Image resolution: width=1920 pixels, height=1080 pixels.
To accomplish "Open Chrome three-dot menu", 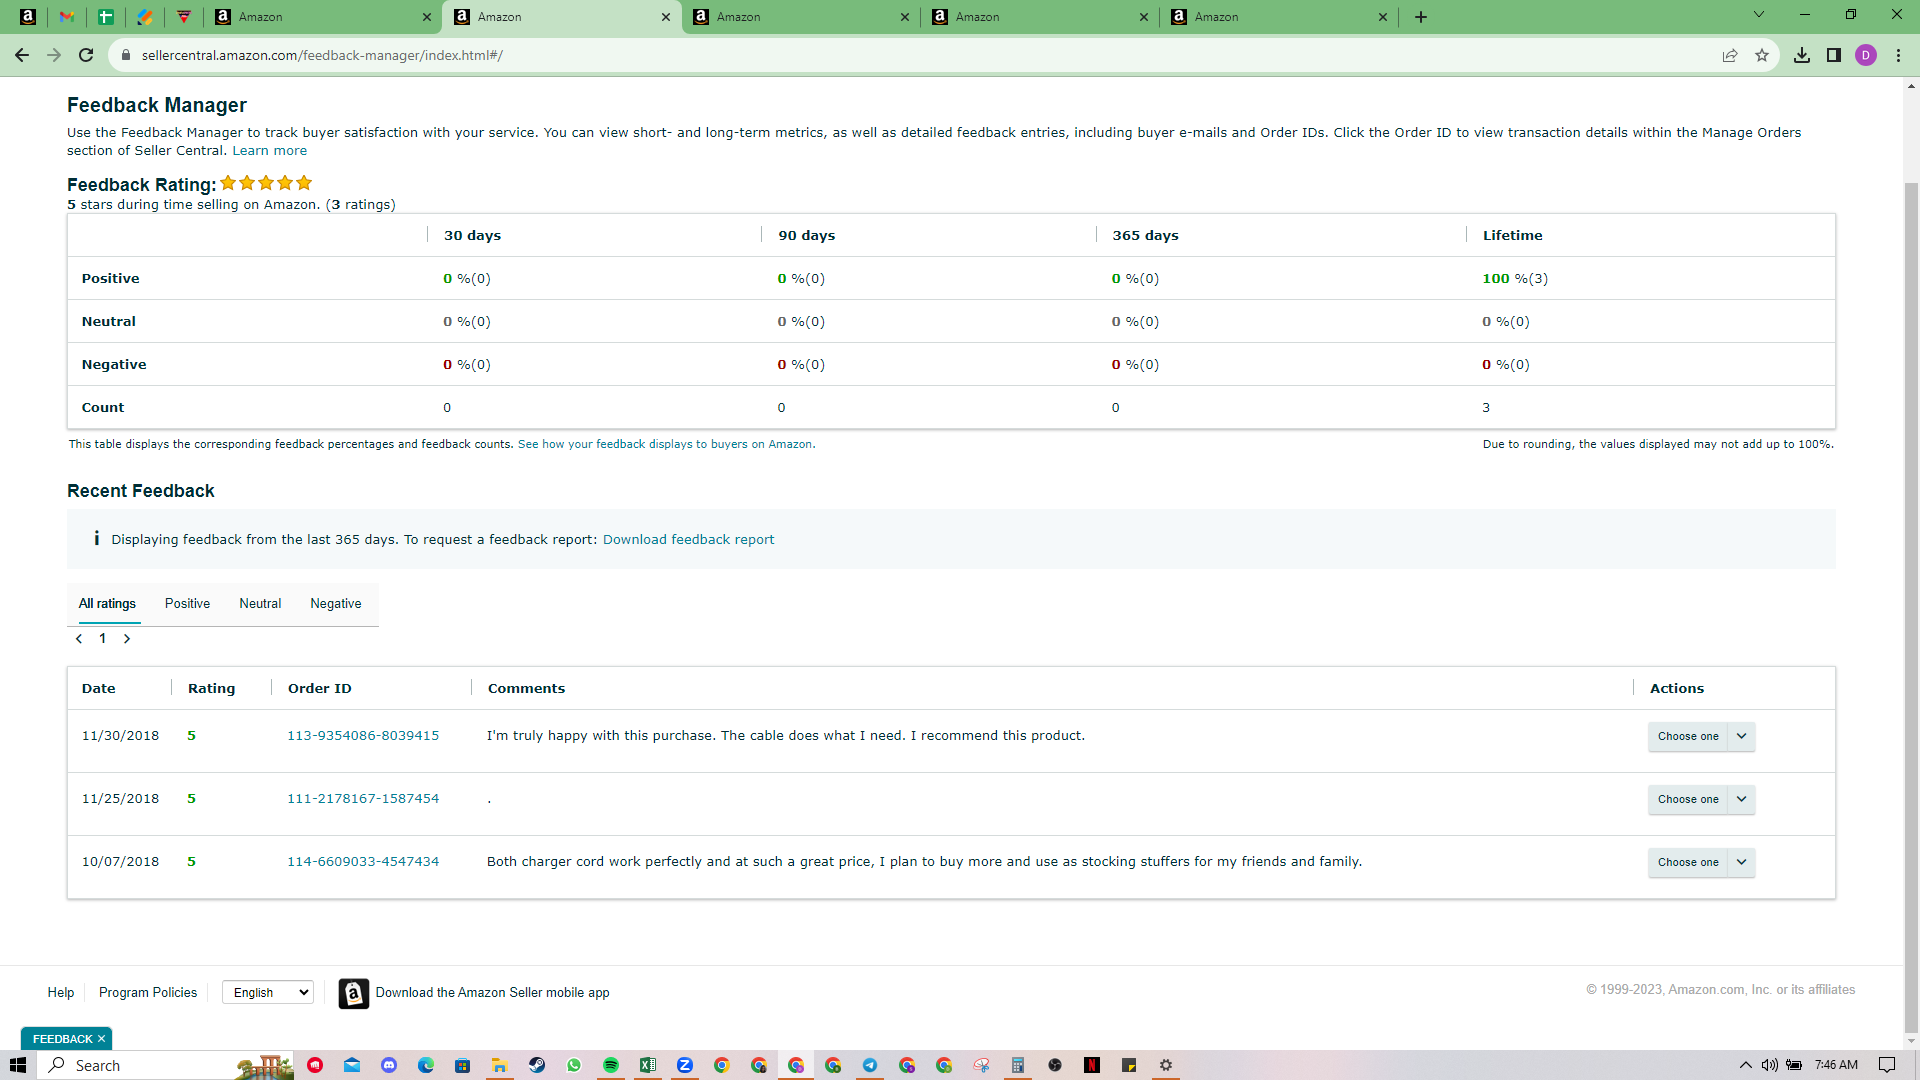I will [x=1898, y=55].
